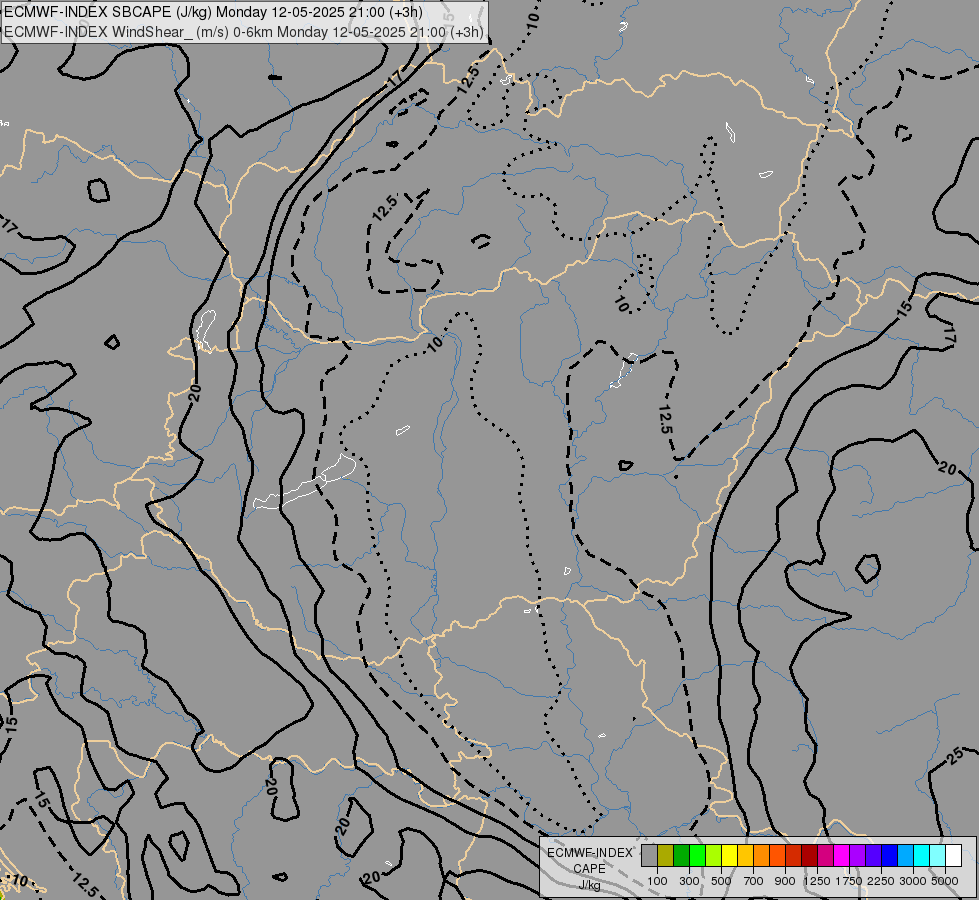Click the 3000 legend value
The image size is (979, 900).
pos(913,881)
